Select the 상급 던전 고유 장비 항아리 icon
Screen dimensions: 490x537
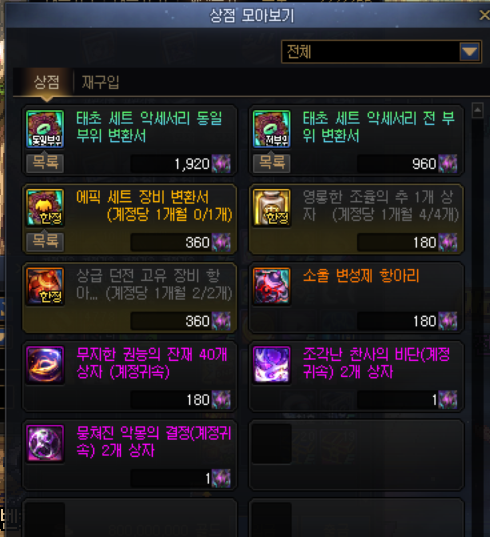point(45,286)
